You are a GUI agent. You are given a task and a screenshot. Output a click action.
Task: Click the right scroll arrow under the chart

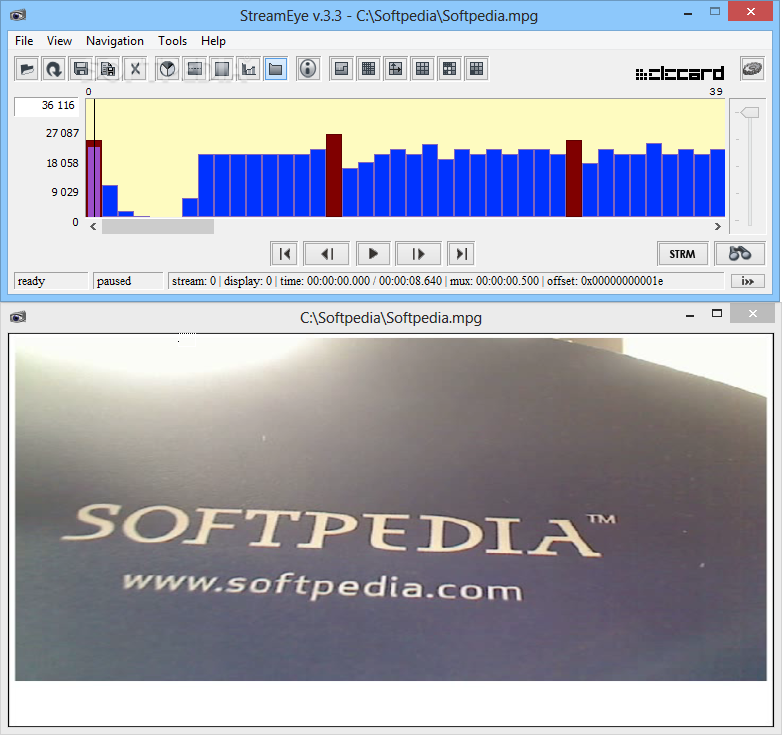[718, 226]
